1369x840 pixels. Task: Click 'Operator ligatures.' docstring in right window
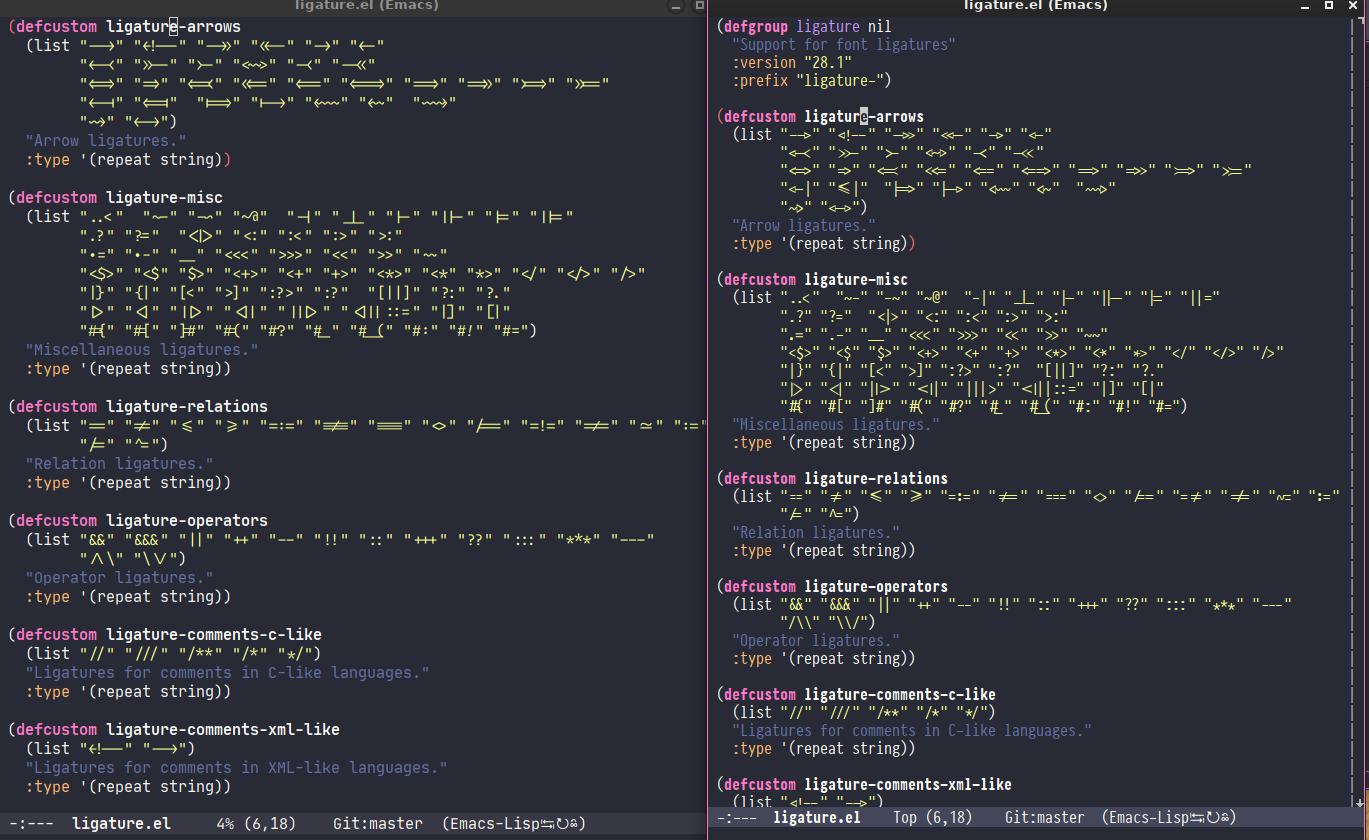[x=816, y=640]
